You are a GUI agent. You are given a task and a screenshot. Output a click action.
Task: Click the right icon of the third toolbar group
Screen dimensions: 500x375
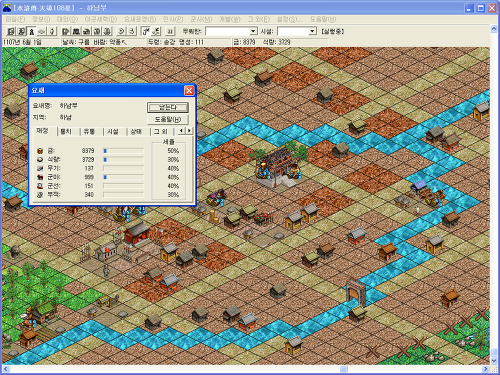(132, 31)
